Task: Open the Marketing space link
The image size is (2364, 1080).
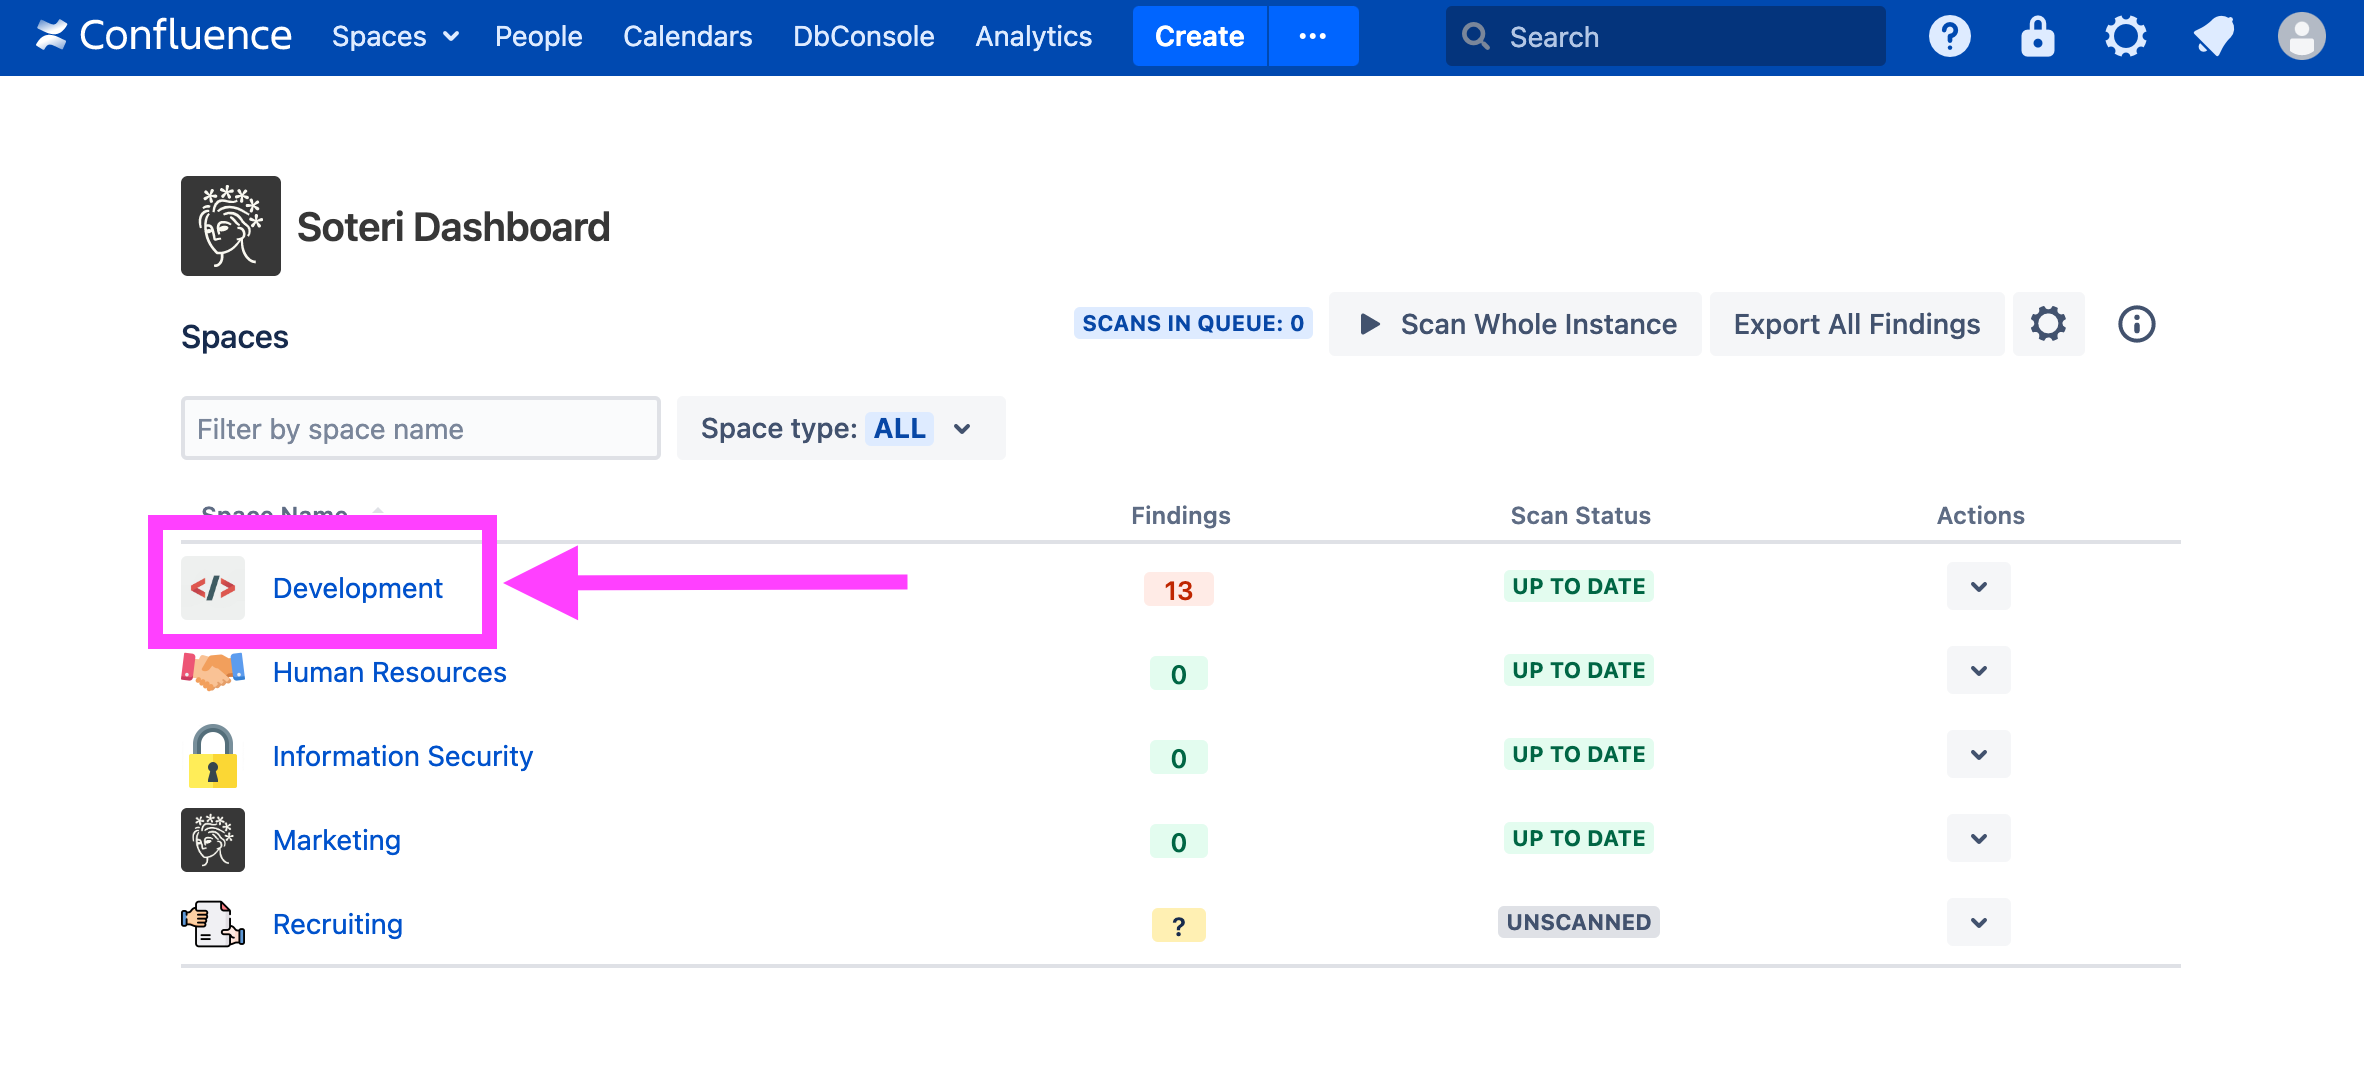Action: click(337, 840)
